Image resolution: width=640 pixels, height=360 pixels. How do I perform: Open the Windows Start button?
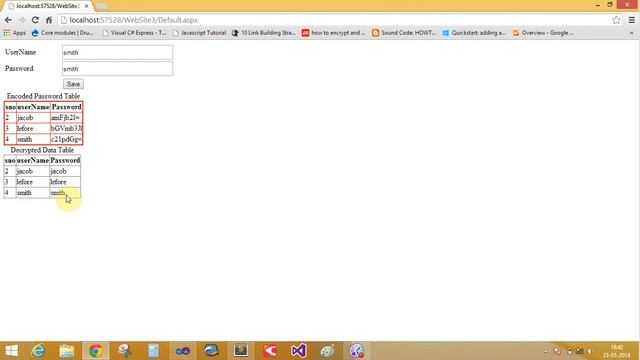[x=11, y=351]
